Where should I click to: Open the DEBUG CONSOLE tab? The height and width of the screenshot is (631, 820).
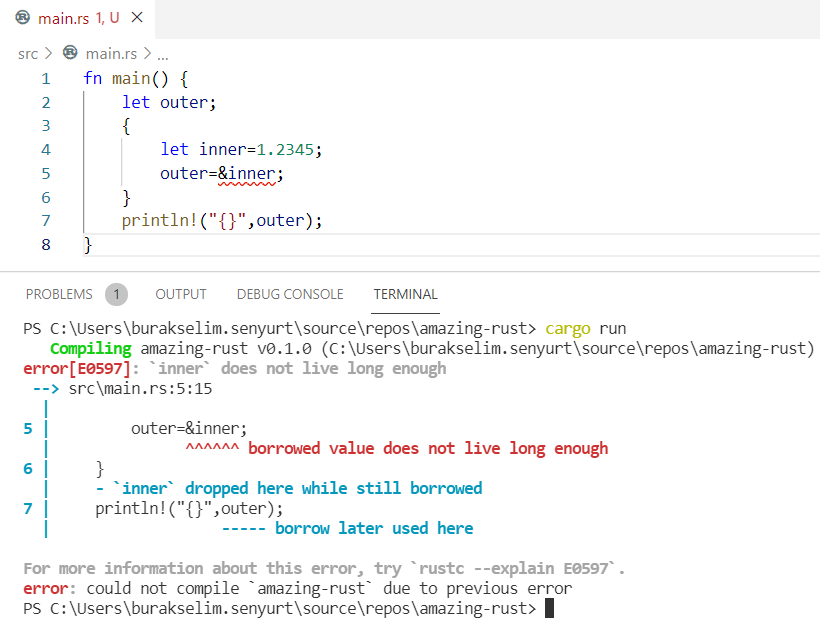290,294
